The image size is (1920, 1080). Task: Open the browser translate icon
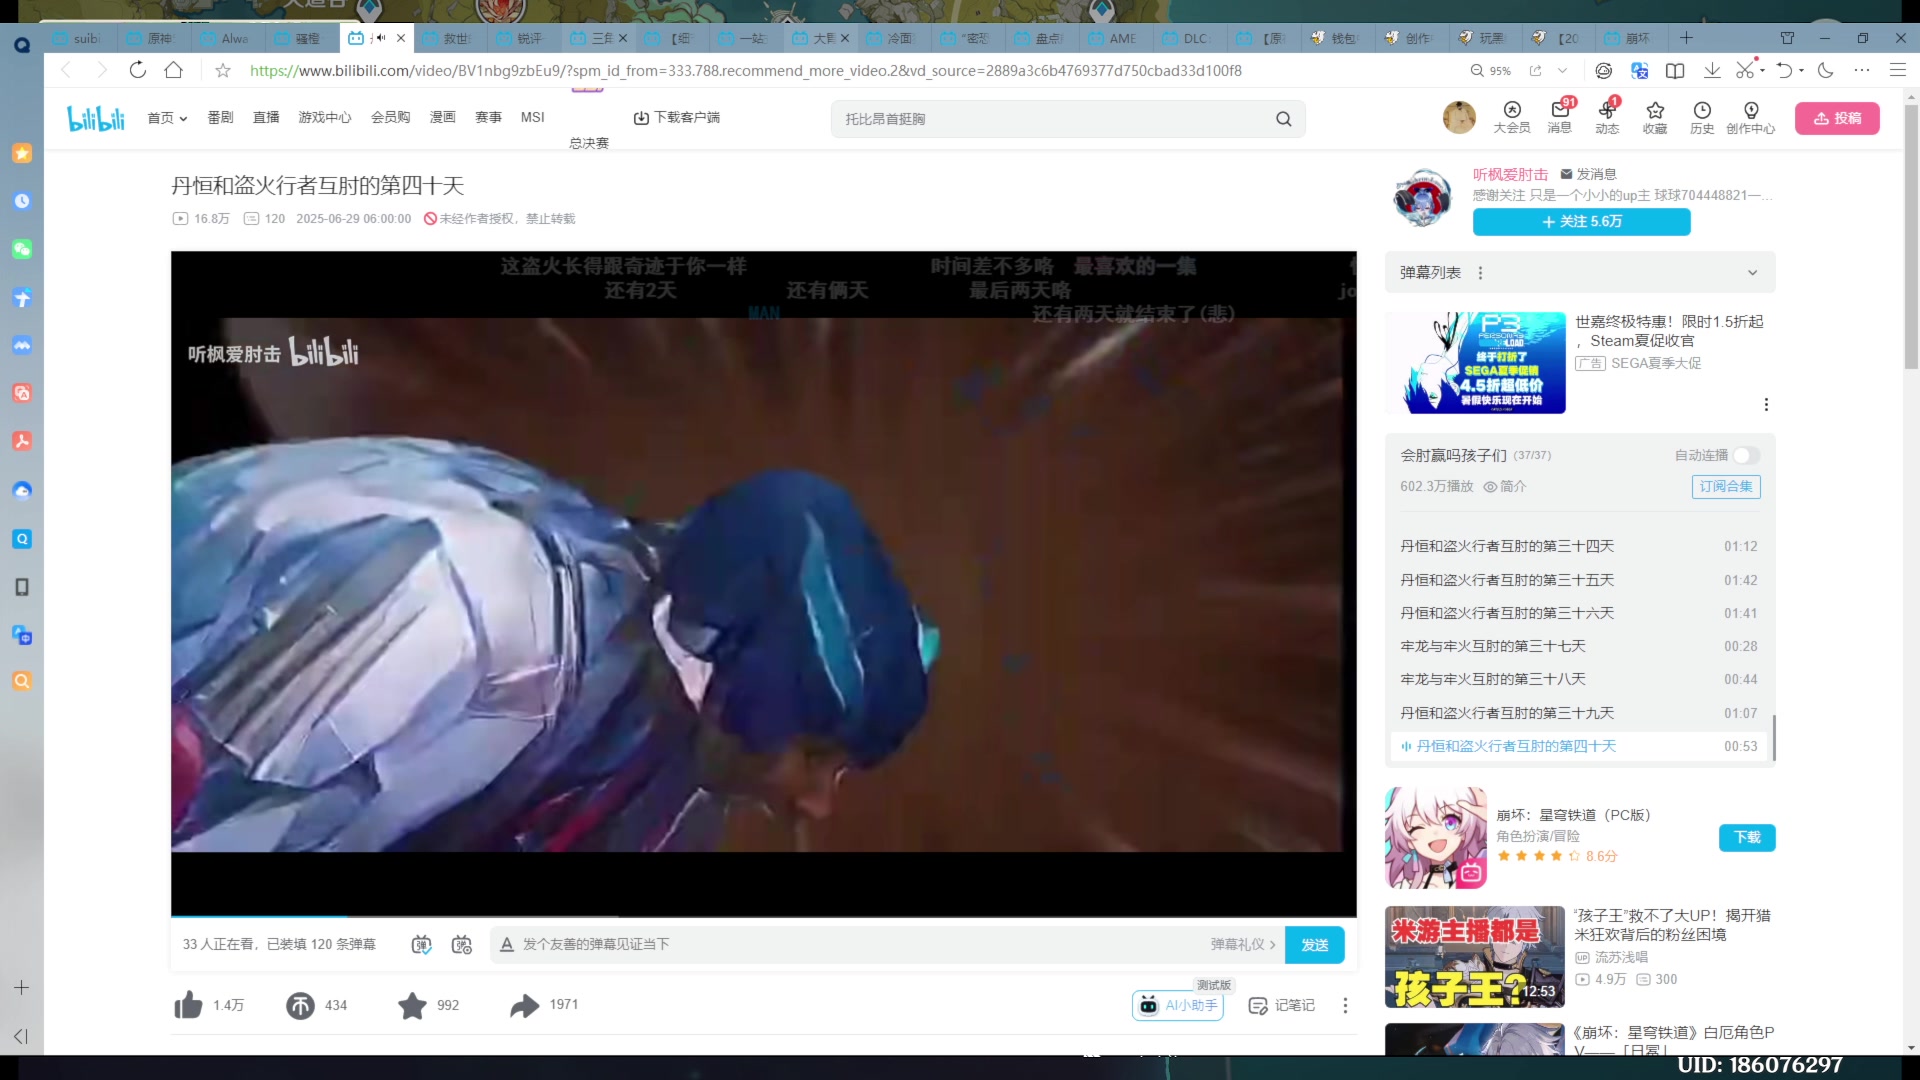pos(1639,70)
